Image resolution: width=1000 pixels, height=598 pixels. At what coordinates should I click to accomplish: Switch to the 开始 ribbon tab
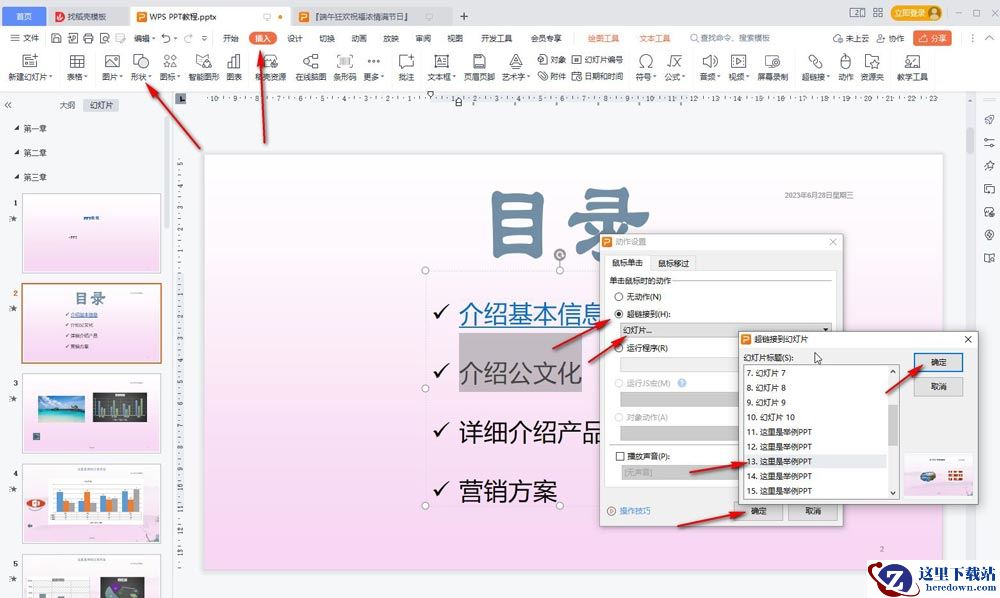(x=230, y=38)
